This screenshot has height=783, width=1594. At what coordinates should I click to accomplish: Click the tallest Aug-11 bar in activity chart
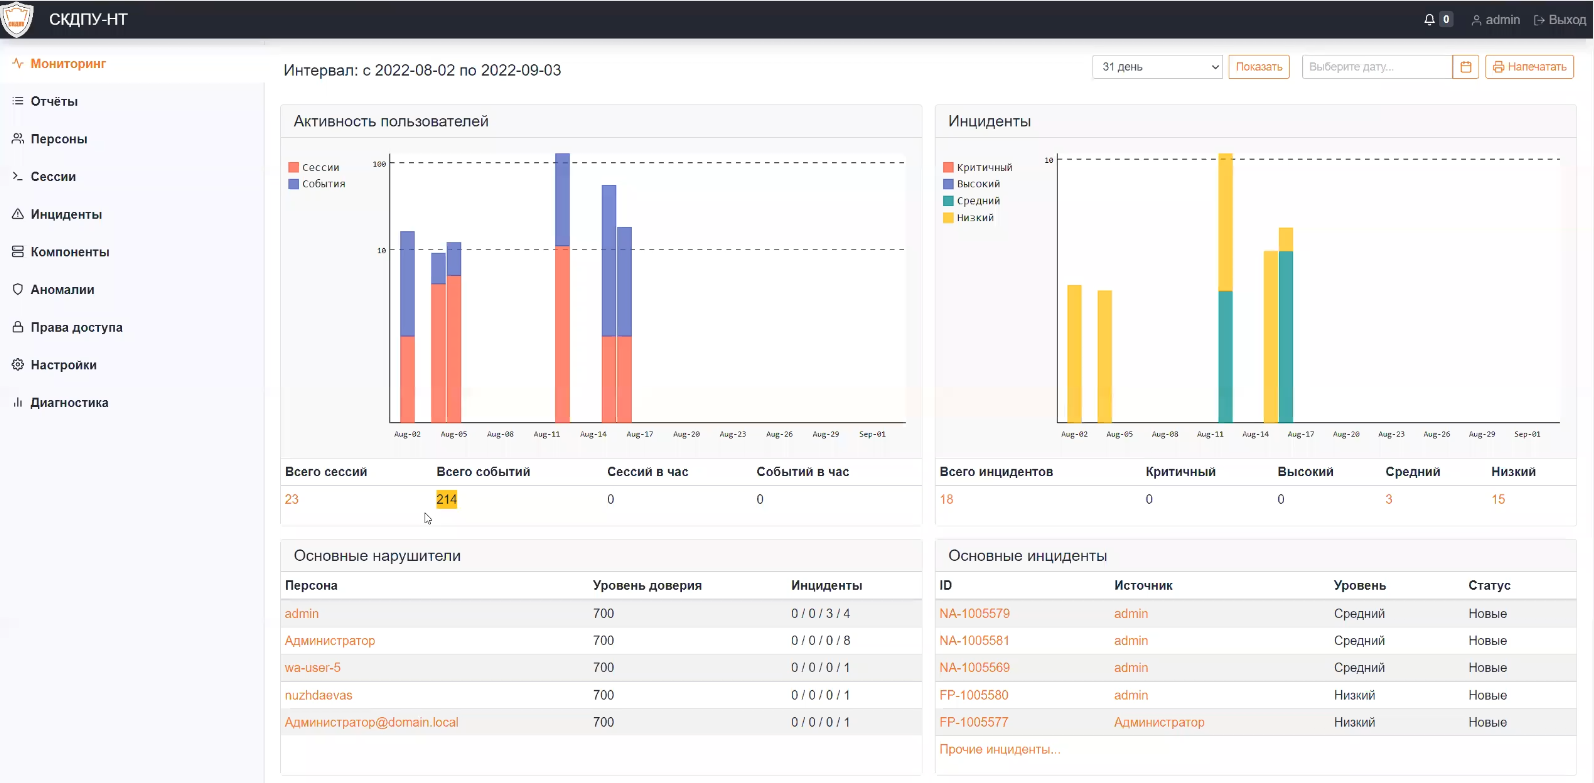click(562, 288)
